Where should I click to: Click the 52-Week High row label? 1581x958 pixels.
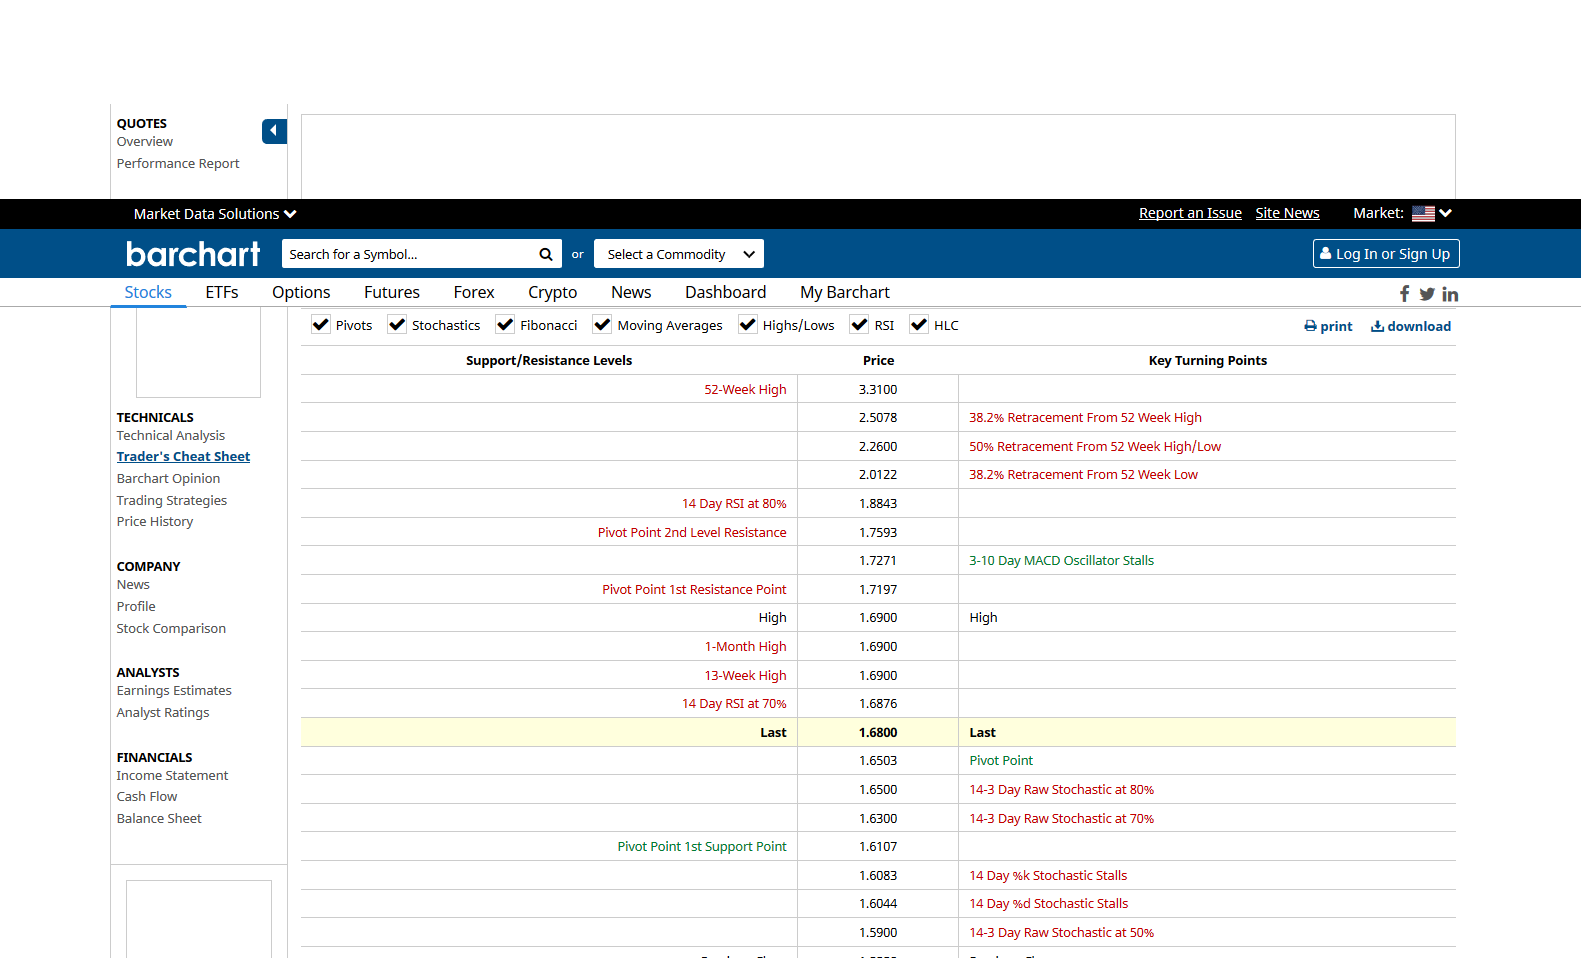pyautogui.click(x=745, y=390)
